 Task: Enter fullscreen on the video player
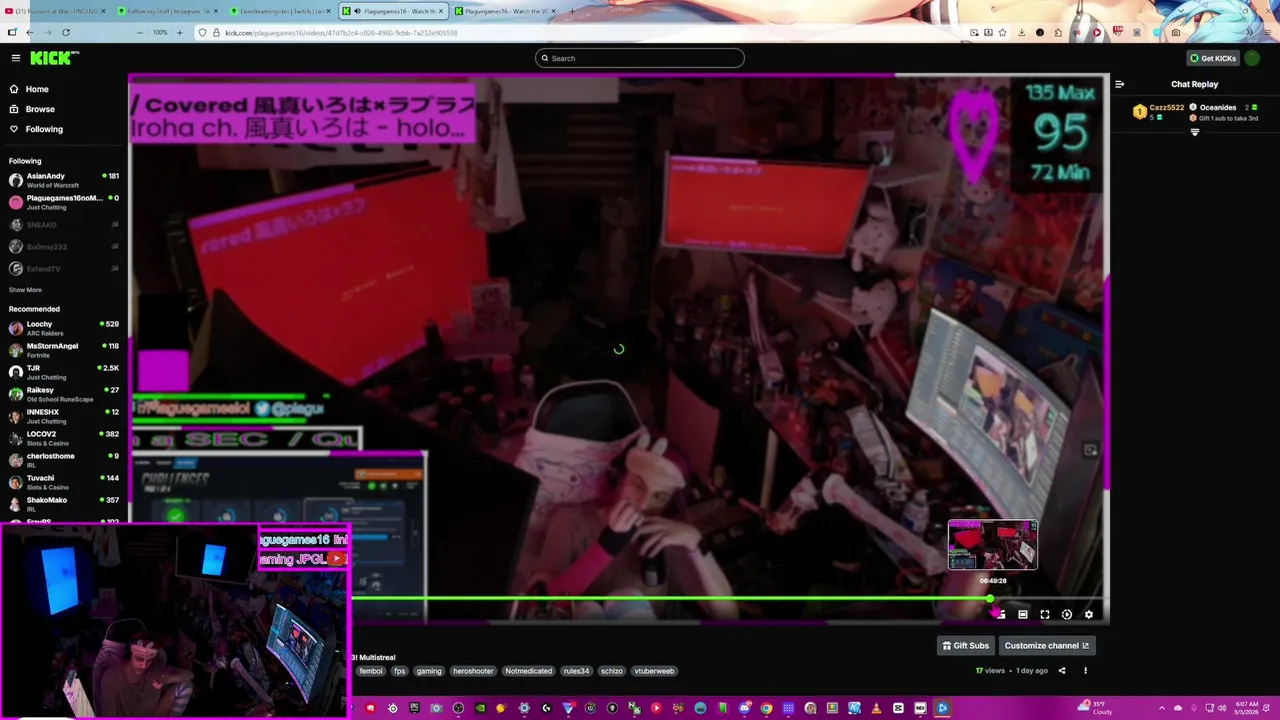pos(1045,614)
